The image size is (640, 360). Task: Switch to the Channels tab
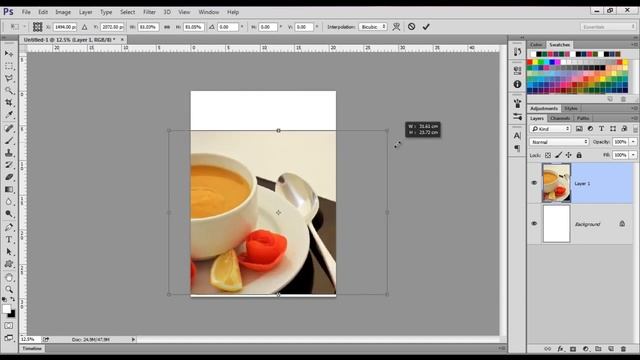pos(560,118)
